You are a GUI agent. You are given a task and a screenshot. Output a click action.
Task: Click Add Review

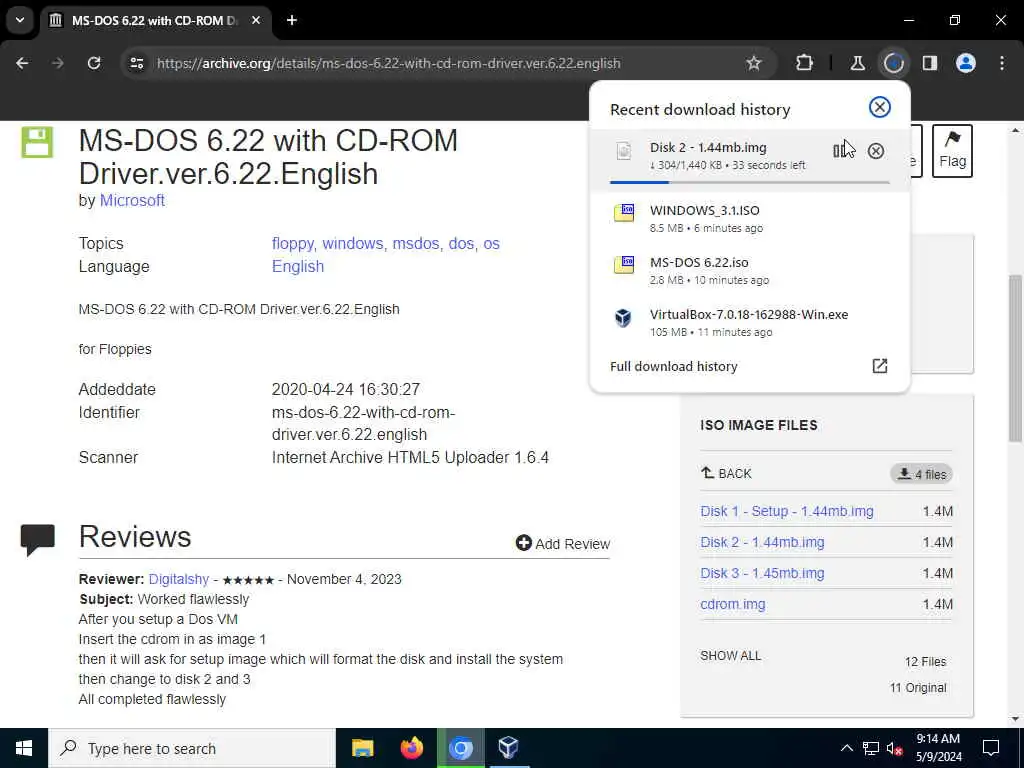(x=562, y=543)
